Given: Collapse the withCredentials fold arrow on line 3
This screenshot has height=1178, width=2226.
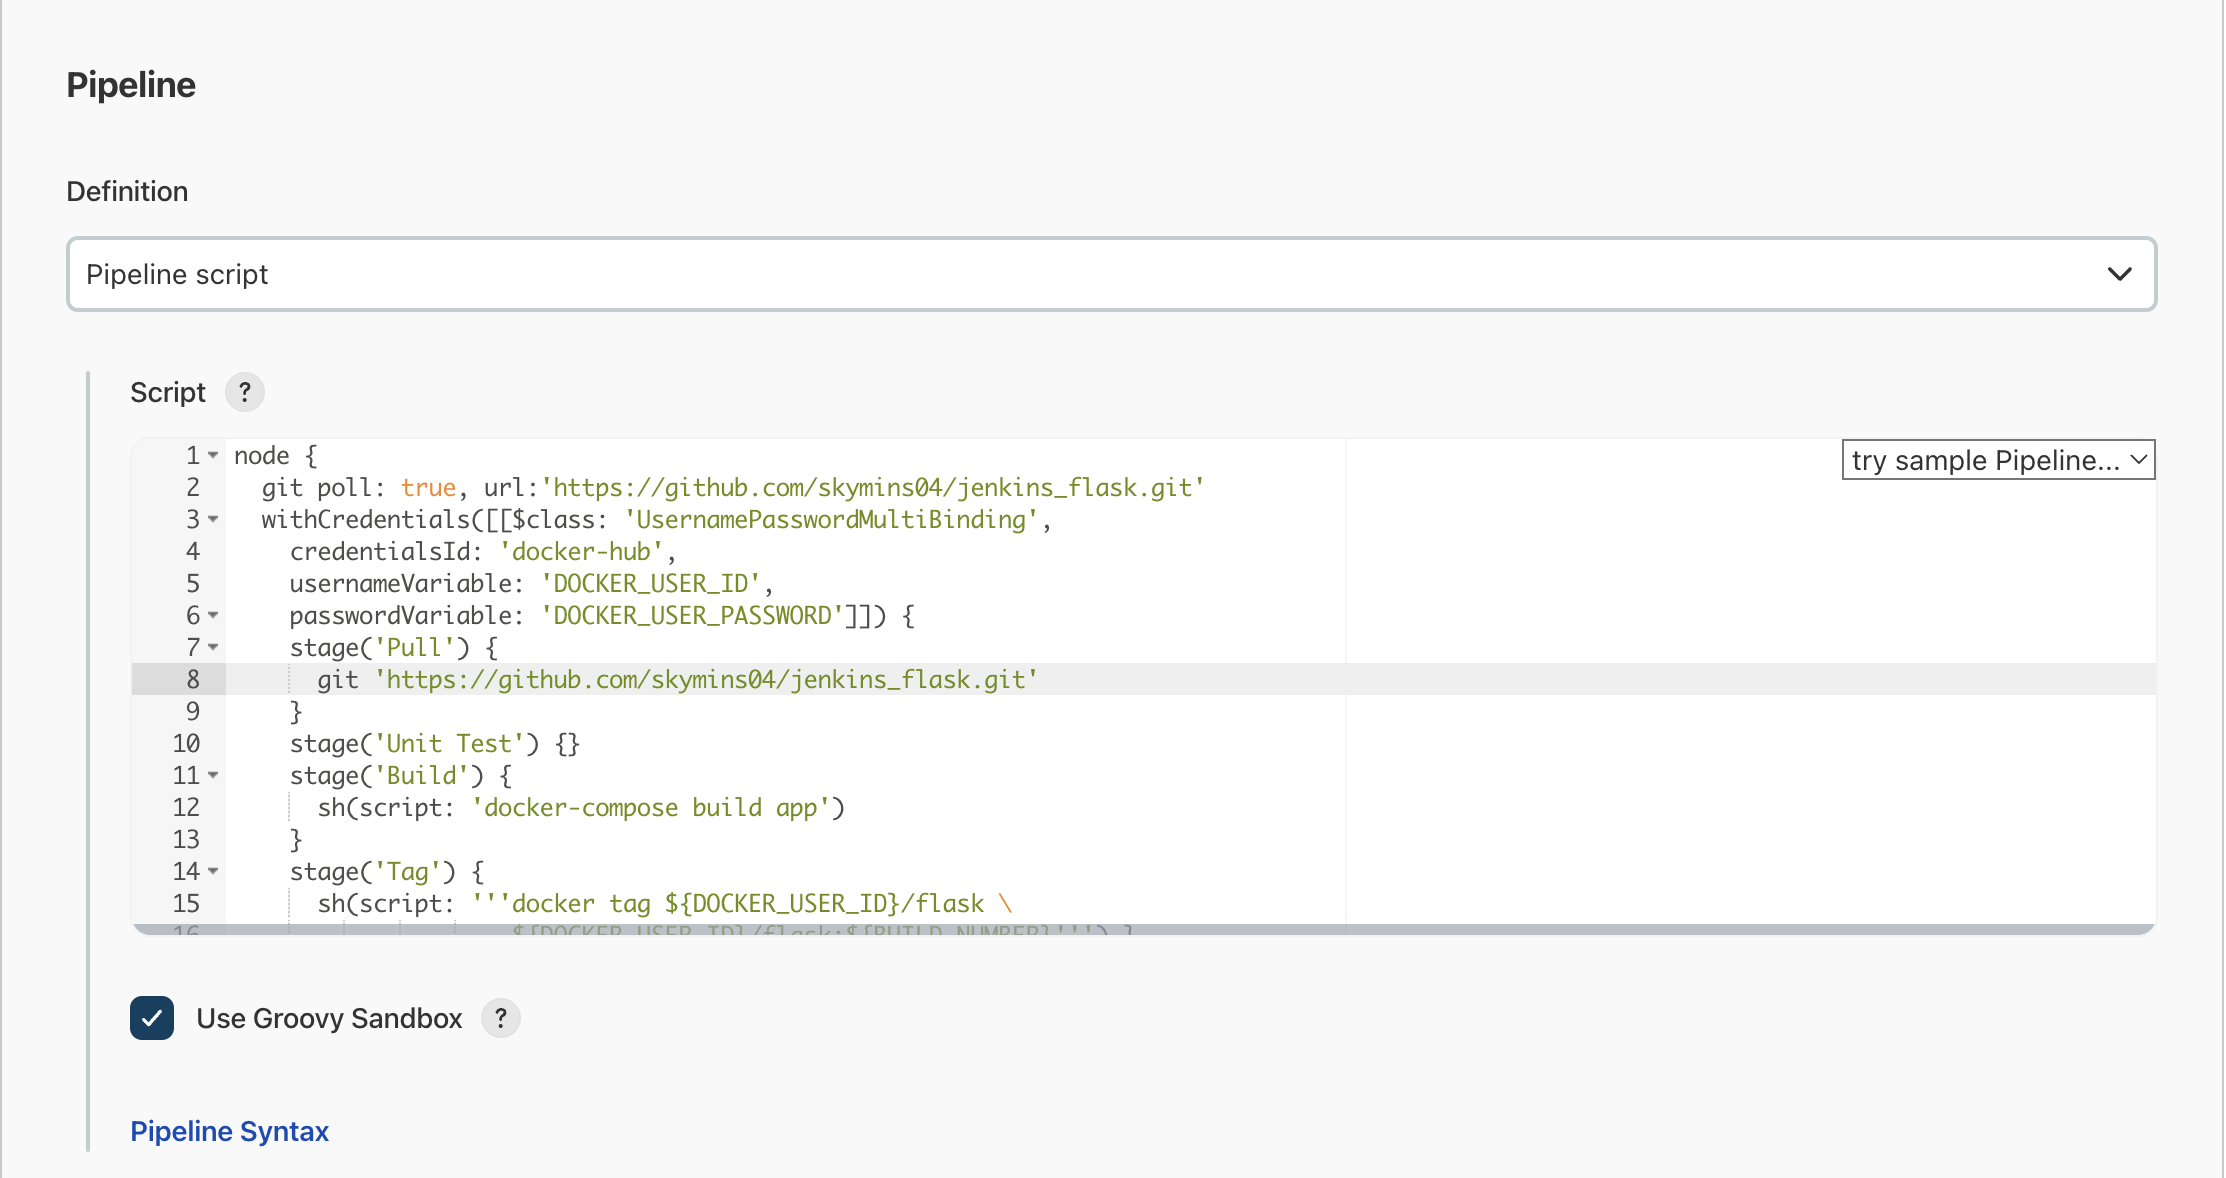Looking at the screenshot, I should 213,520.
